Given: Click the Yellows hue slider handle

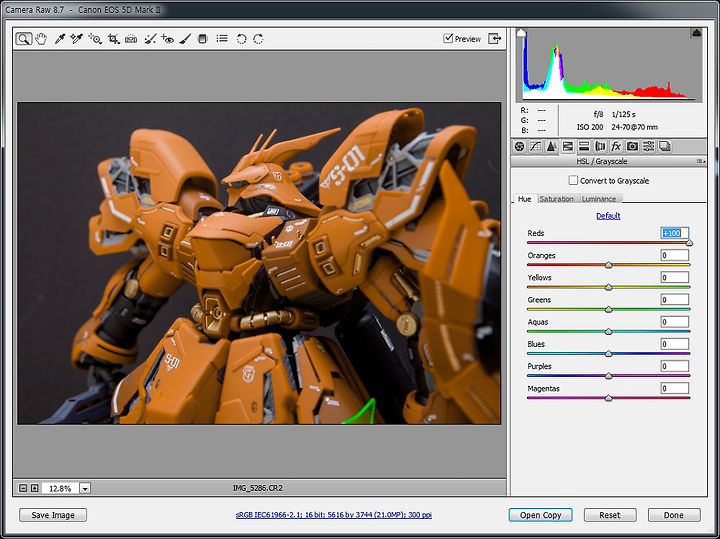Looking at the screenshot, I should point(608,287).
